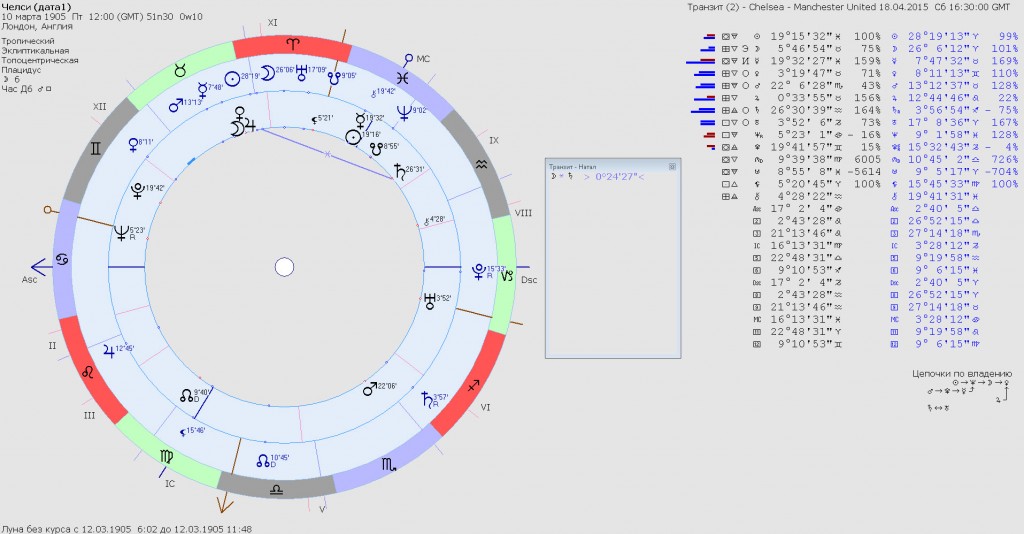
Task: Click natal Sun position 19°15'32" in table
Action: pyautogui.click(x=801, y=37)
